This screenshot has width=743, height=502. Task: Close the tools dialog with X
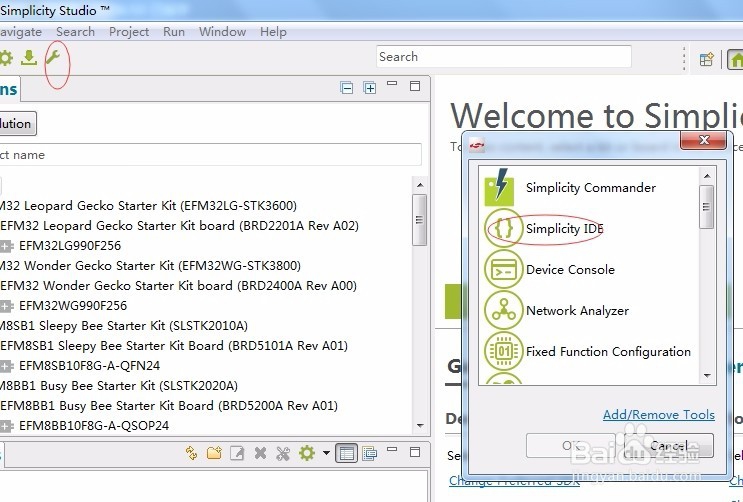703,140
